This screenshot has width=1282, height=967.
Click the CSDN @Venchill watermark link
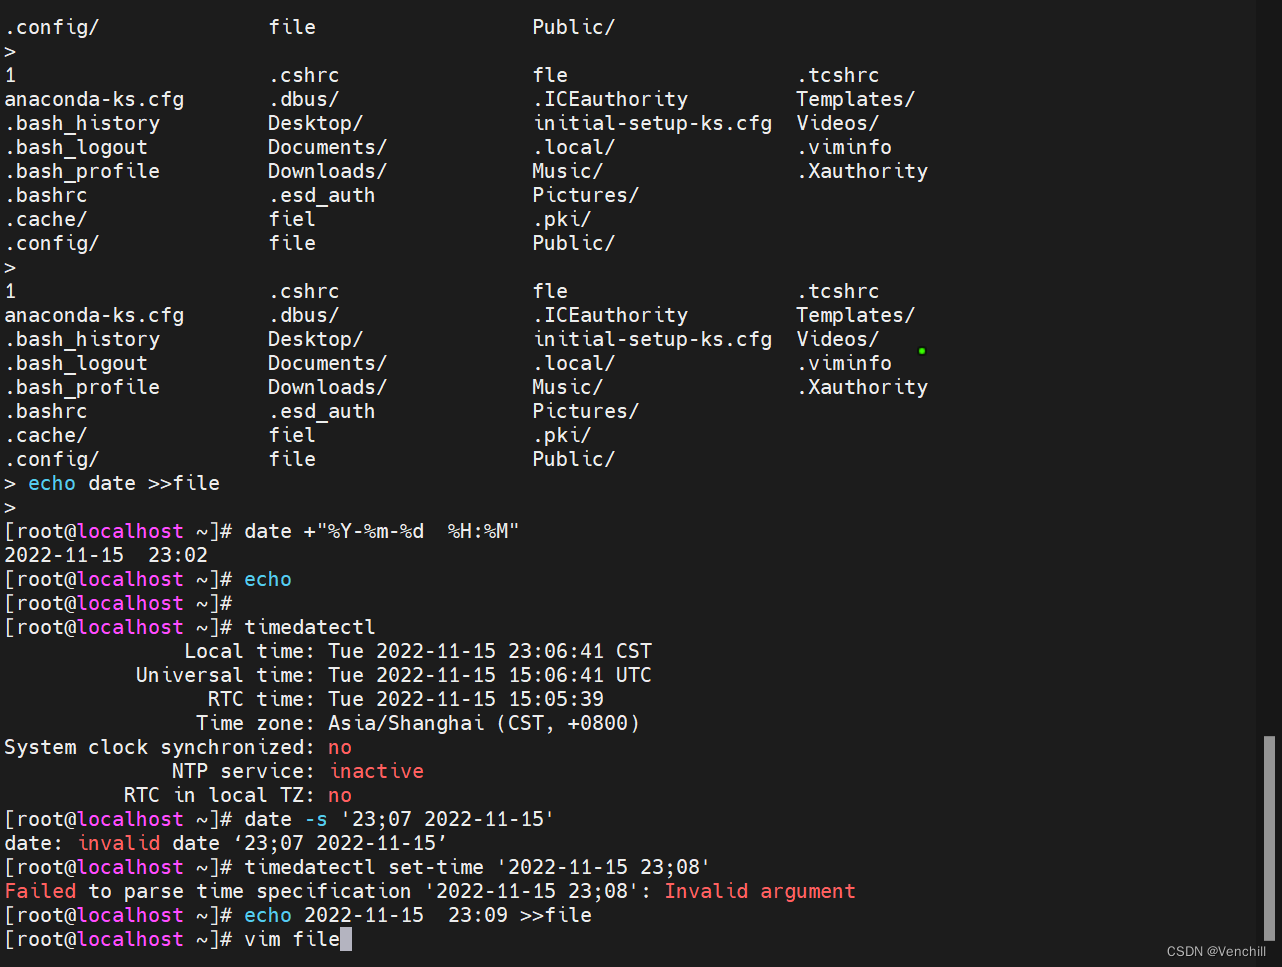click(1217, 951)
